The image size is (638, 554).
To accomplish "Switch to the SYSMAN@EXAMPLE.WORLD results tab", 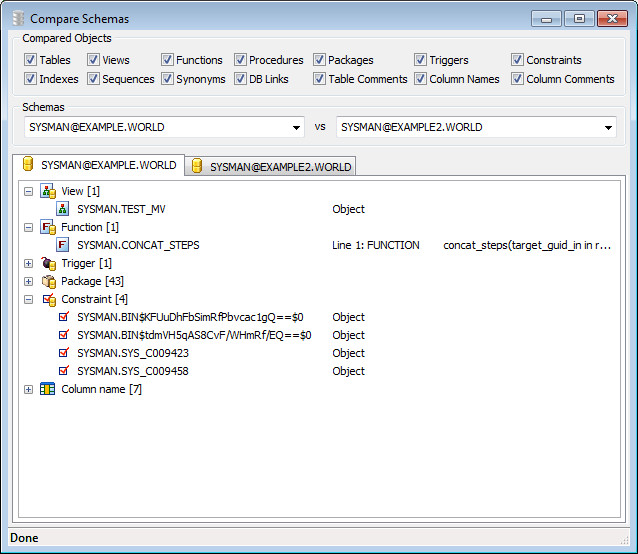I will [x=98, y=165].
